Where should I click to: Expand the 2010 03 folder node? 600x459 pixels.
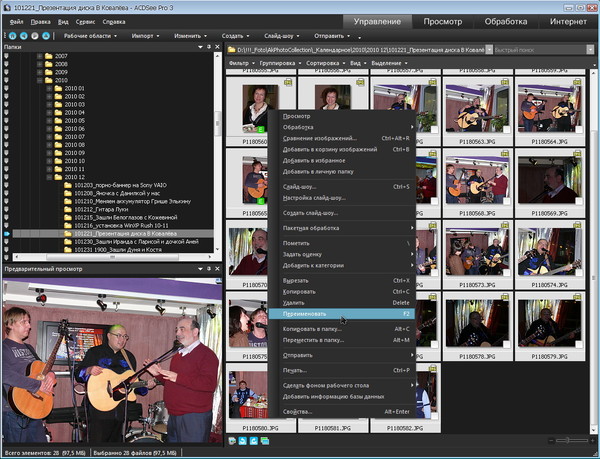49,104
